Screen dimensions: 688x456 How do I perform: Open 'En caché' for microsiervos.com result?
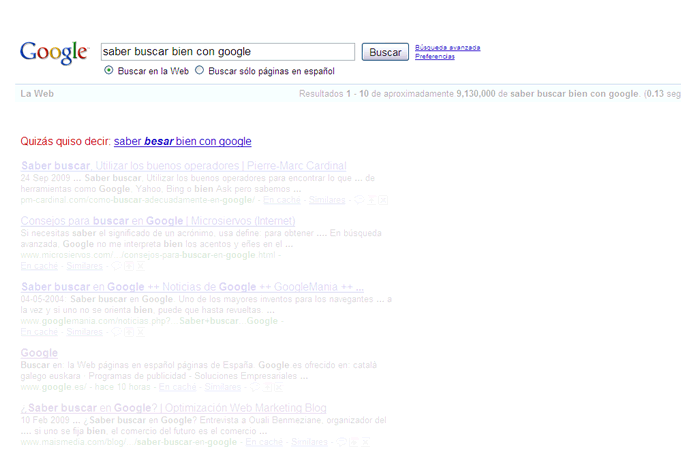point(39,266)
